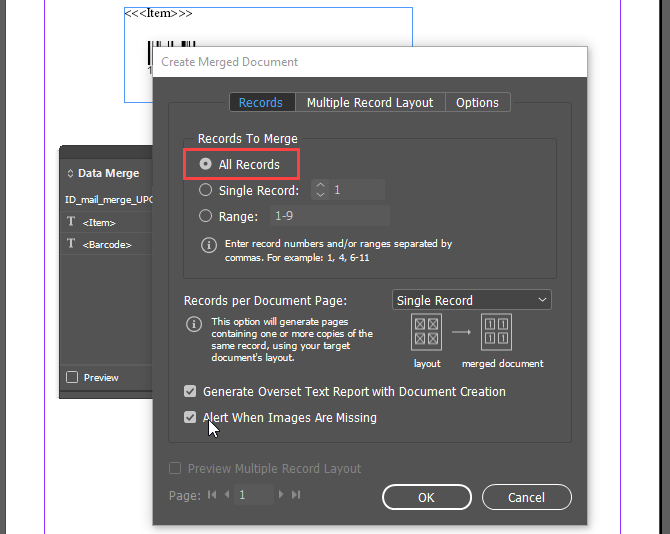This screenshot has width=670, height=534.
Task: Click the info icon beside page option description
Action: (x=194, y=324)
